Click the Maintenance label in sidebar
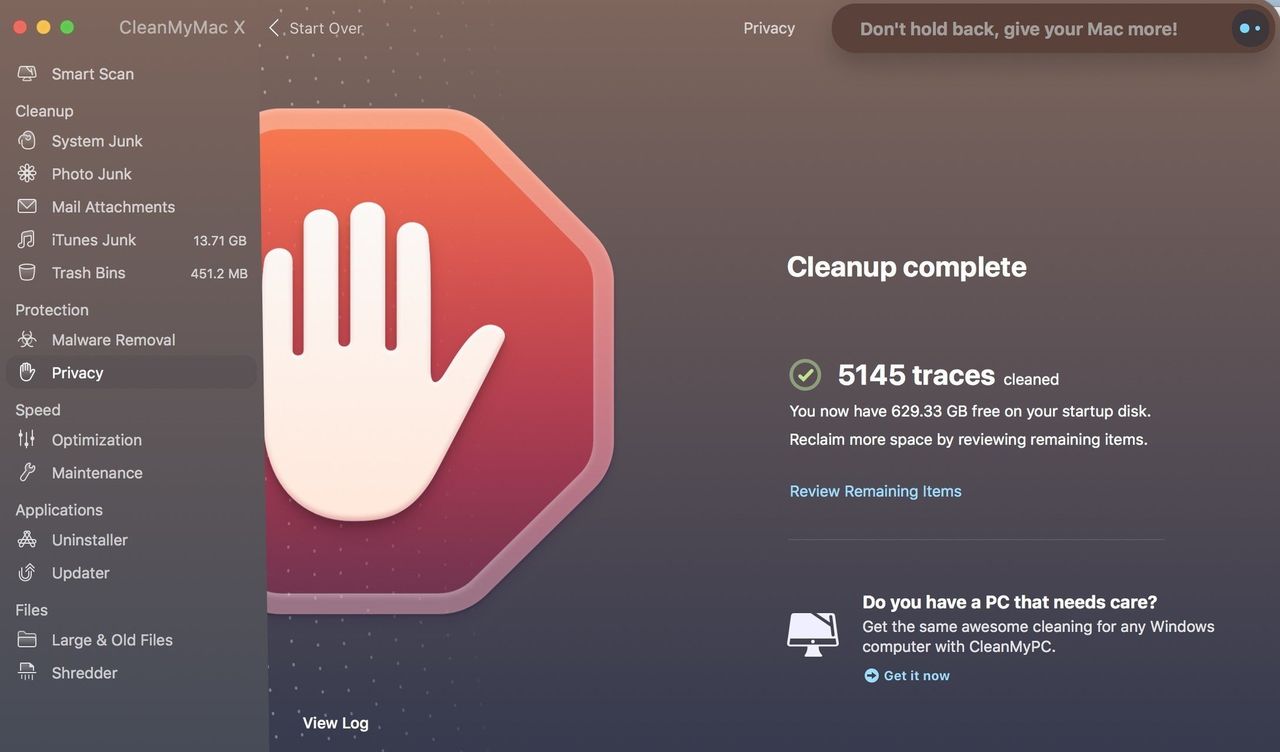The height and width of the screenshot is (752, 1280). (97, 473)
